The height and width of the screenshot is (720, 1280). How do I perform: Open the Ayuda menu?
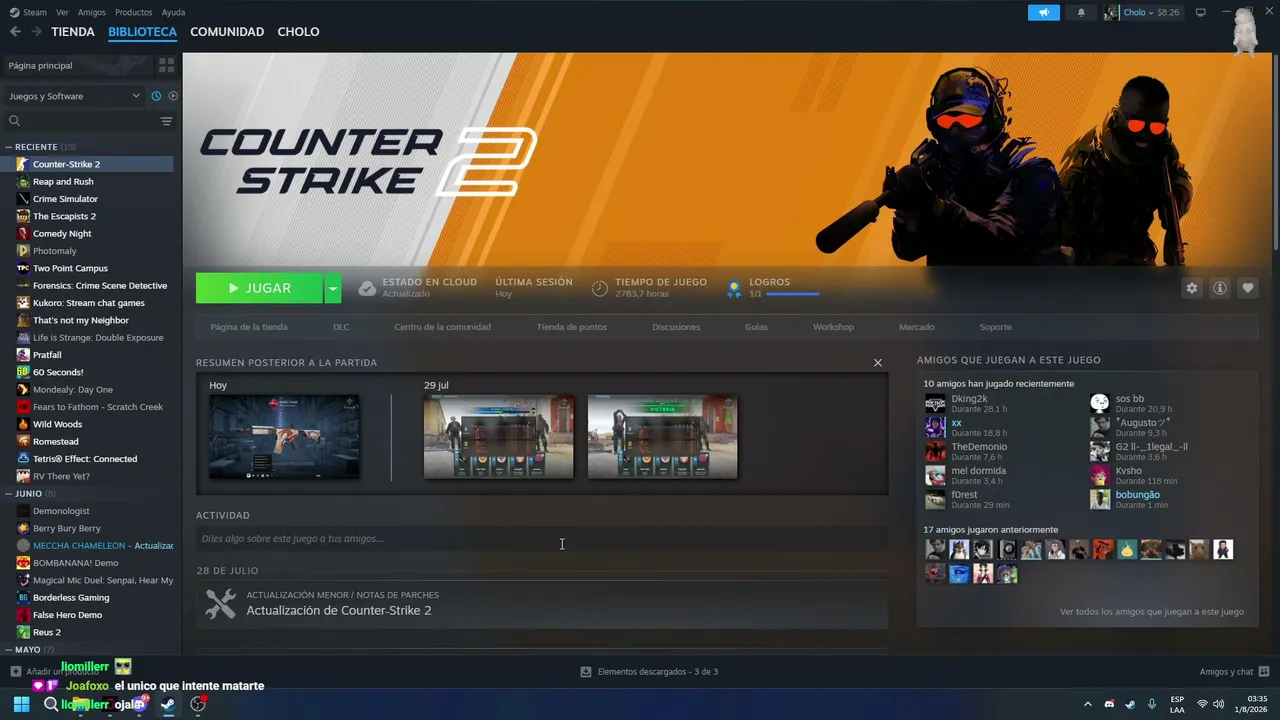pyautogui.click(x=173, y=12)
